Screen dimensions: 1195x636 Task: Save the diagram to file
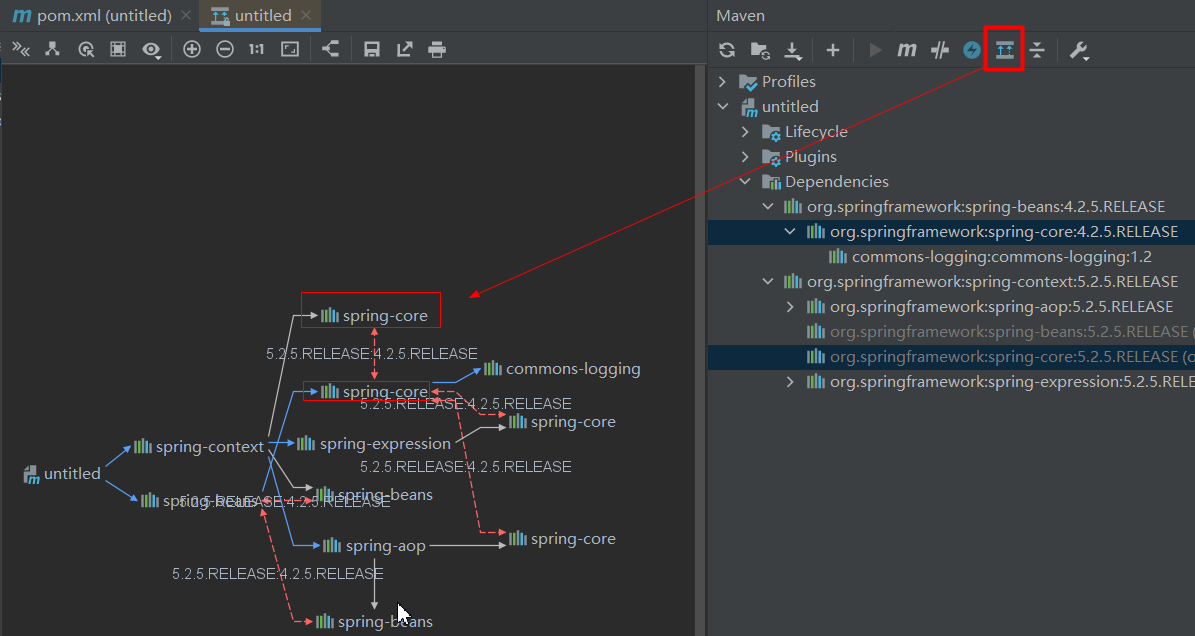372,50
